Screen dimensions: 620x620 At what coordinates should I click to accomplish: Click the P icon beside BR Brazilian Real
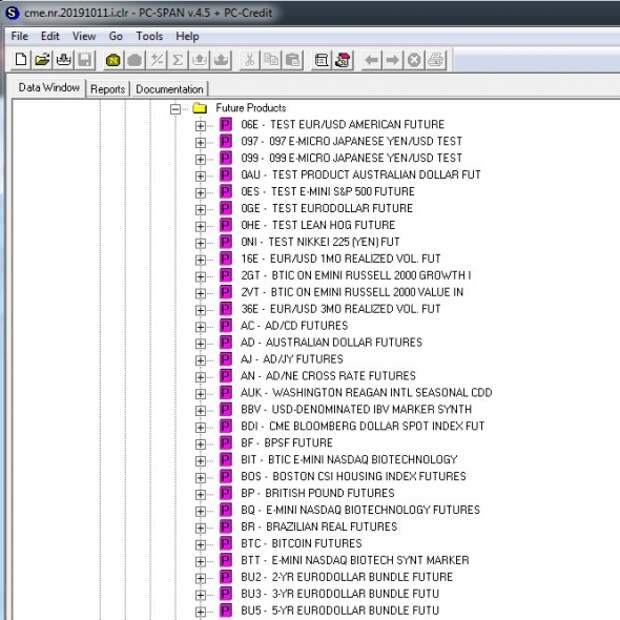[x=226, y=527]
